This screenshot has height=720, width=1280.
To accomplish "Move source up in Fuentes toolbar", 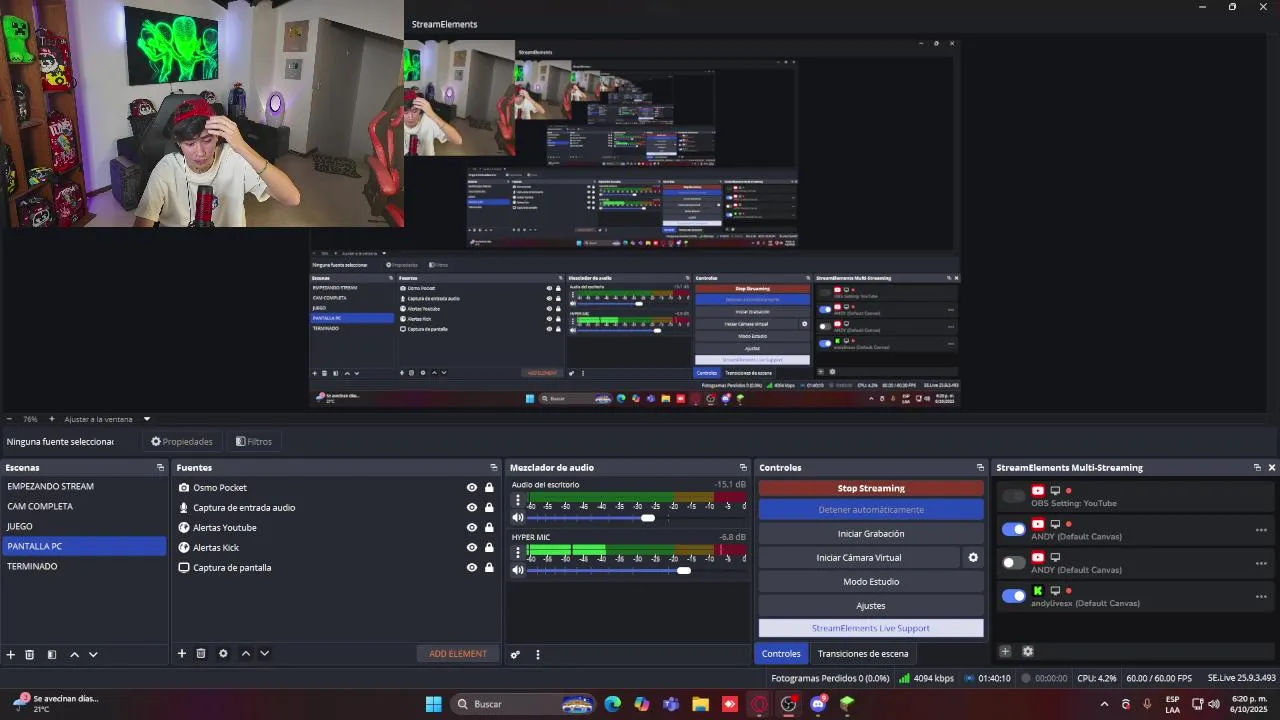I will [246, 654].
